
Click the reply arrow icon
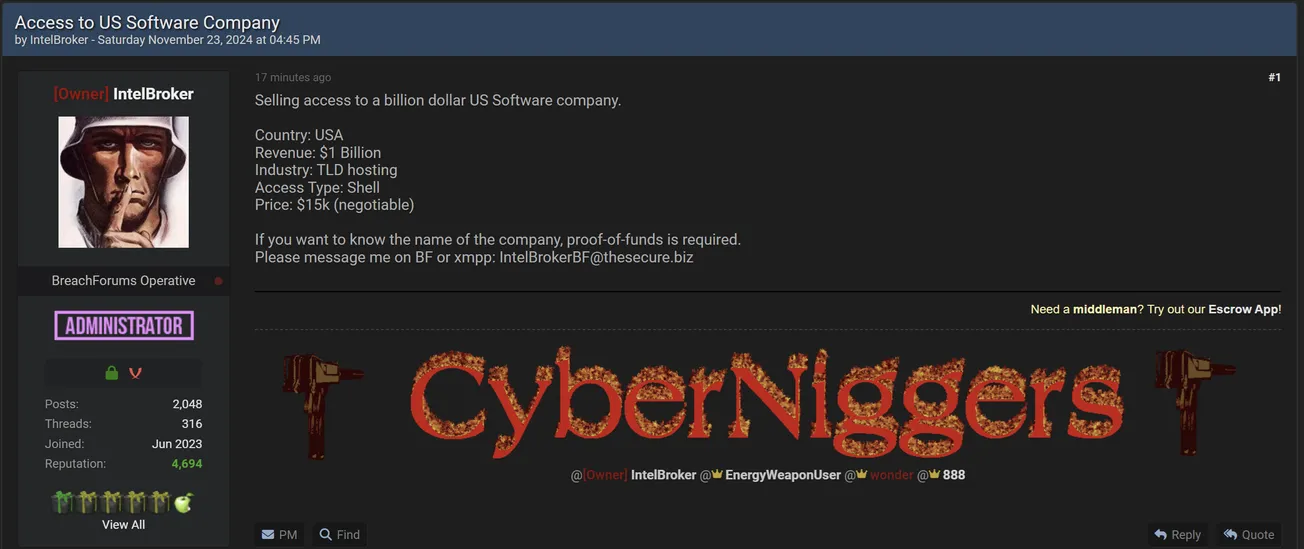[1160, 535]
